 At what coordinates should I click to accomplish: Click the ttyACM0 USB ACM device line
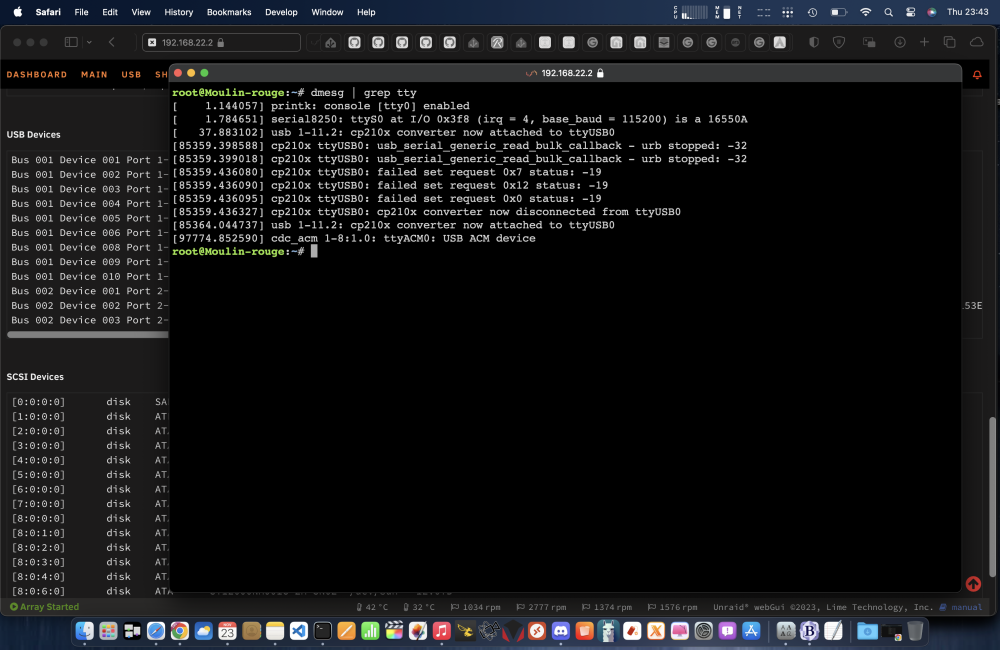(354, 238)
